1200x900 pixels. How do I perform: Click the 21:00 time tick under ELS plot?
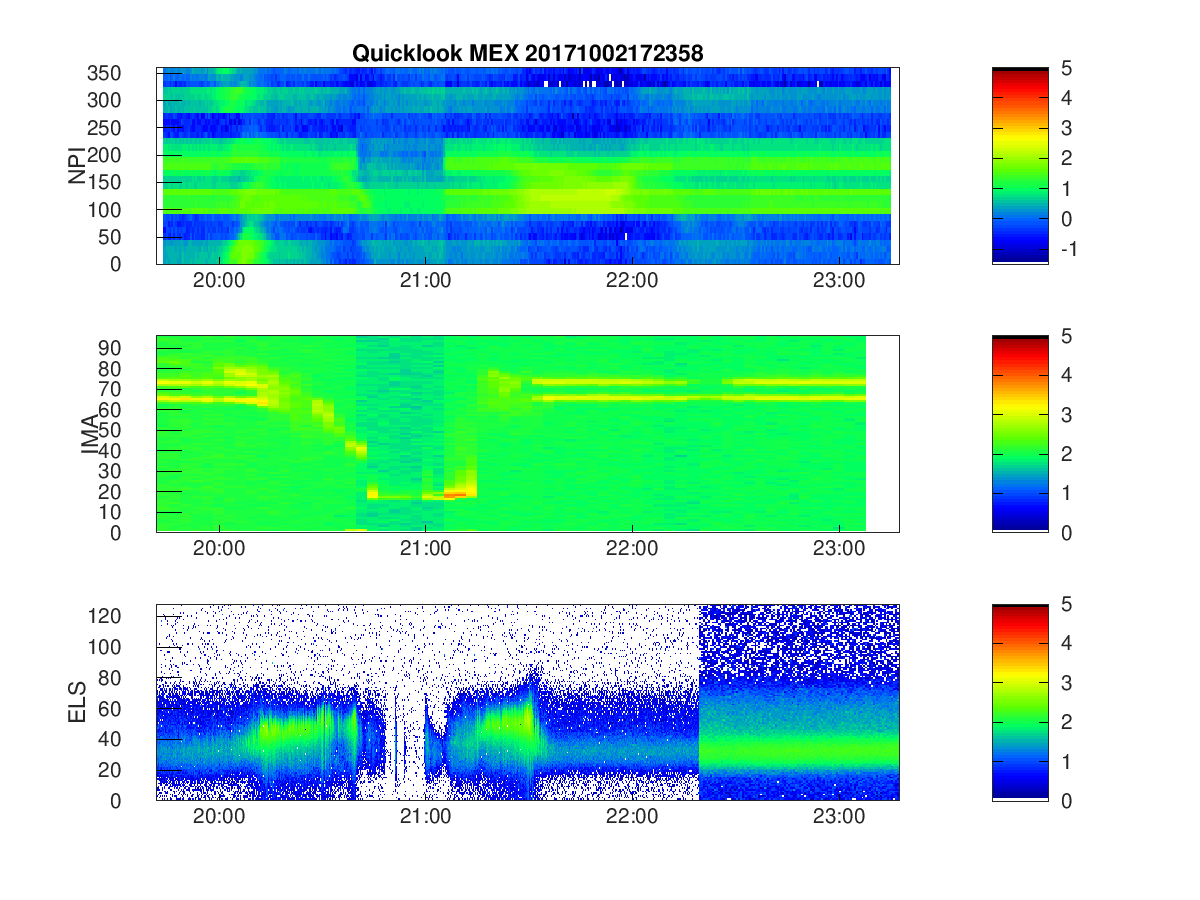[425, 817]
